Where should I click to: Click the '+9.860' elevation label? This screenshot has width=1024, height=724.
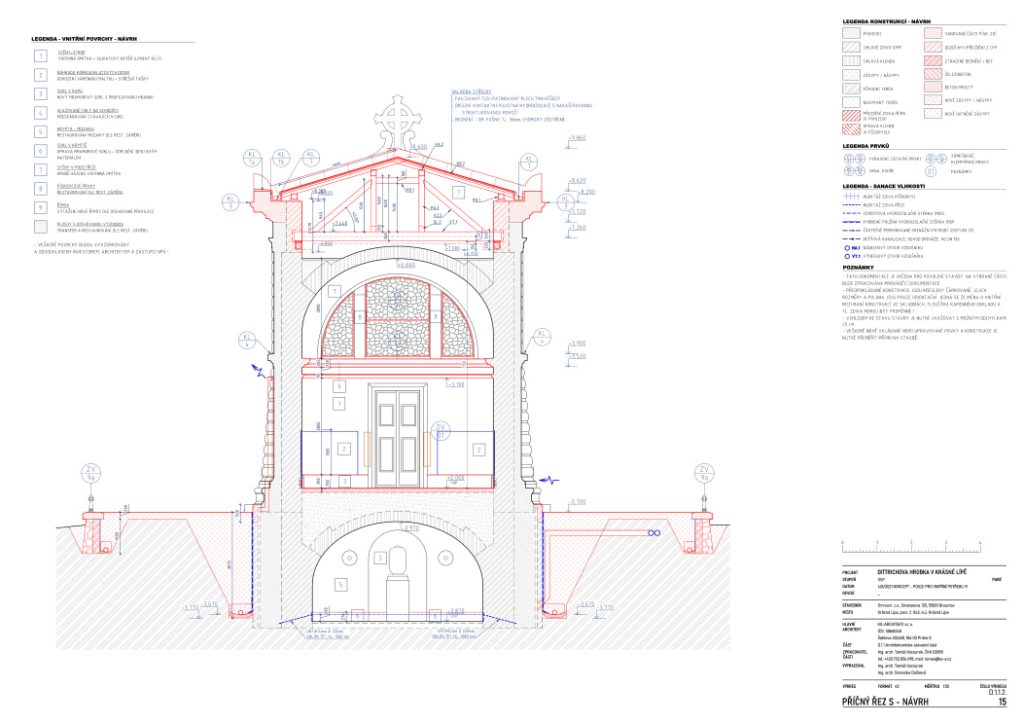click(577, 138)
